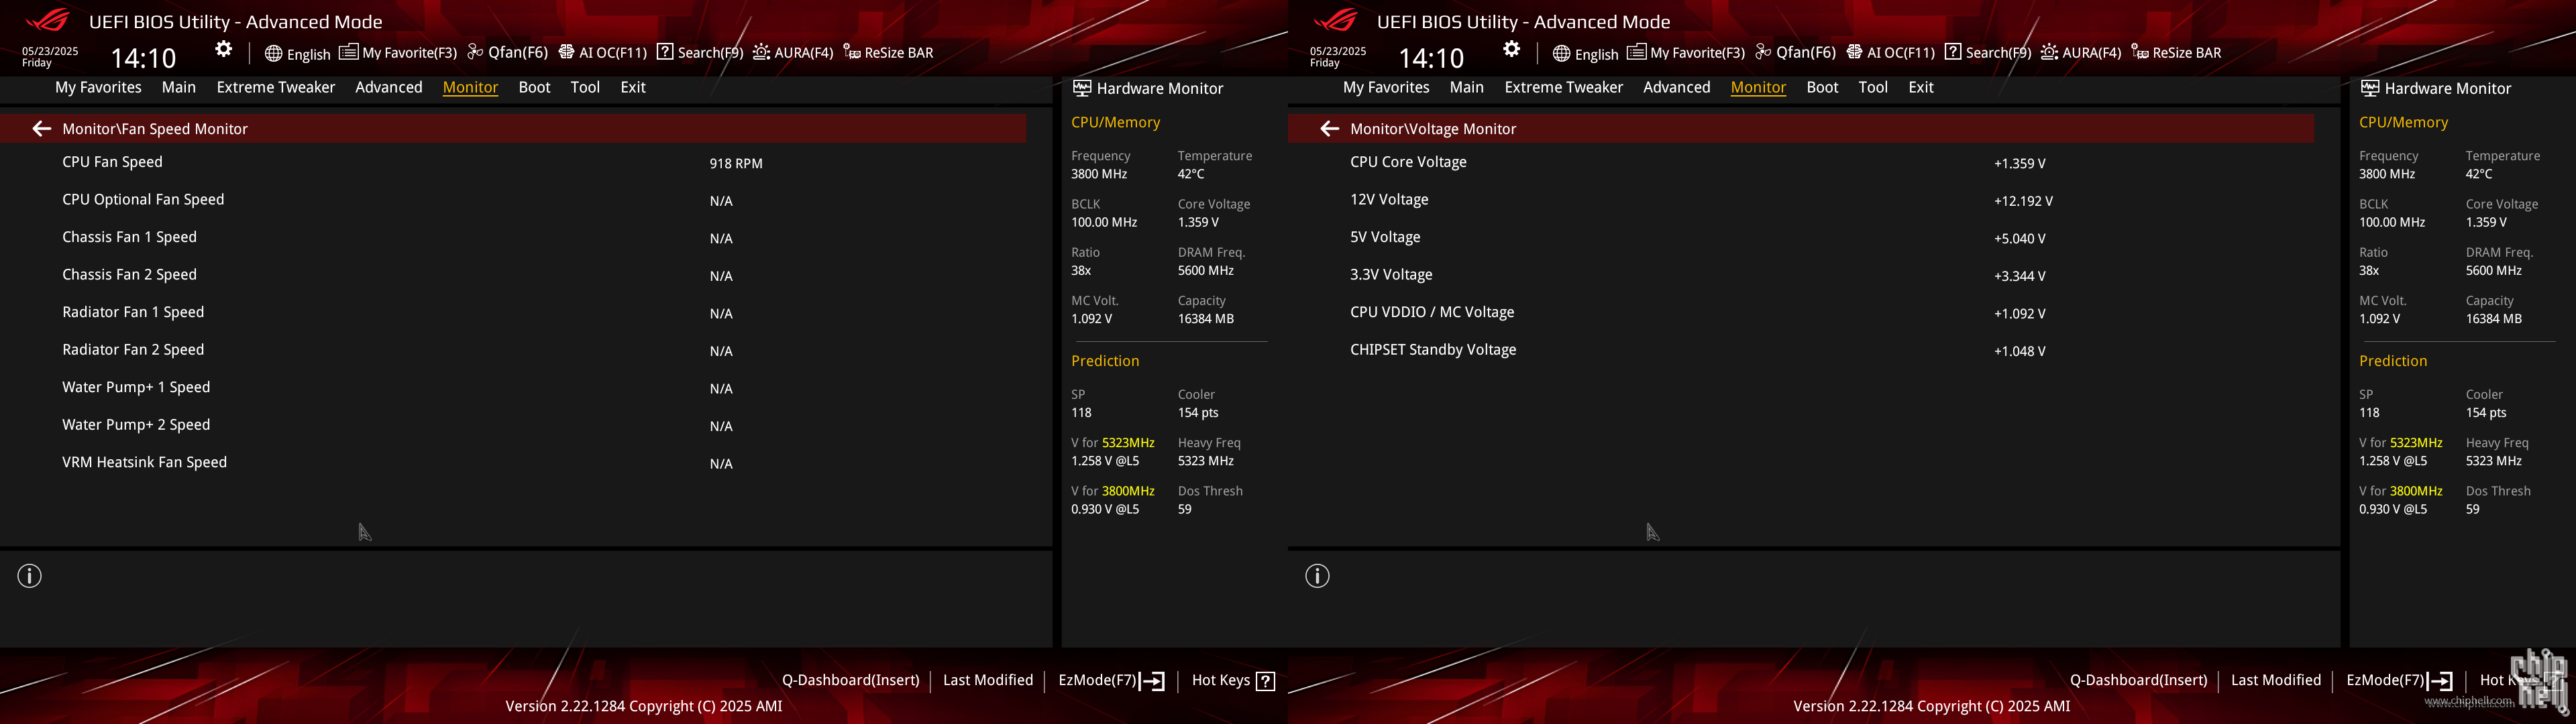The width and height of the screenshot is (2576, 724).
Task: Click the info icon below Voltage Monitor list
Action: pyautogui.click(x=1318, y=576)
